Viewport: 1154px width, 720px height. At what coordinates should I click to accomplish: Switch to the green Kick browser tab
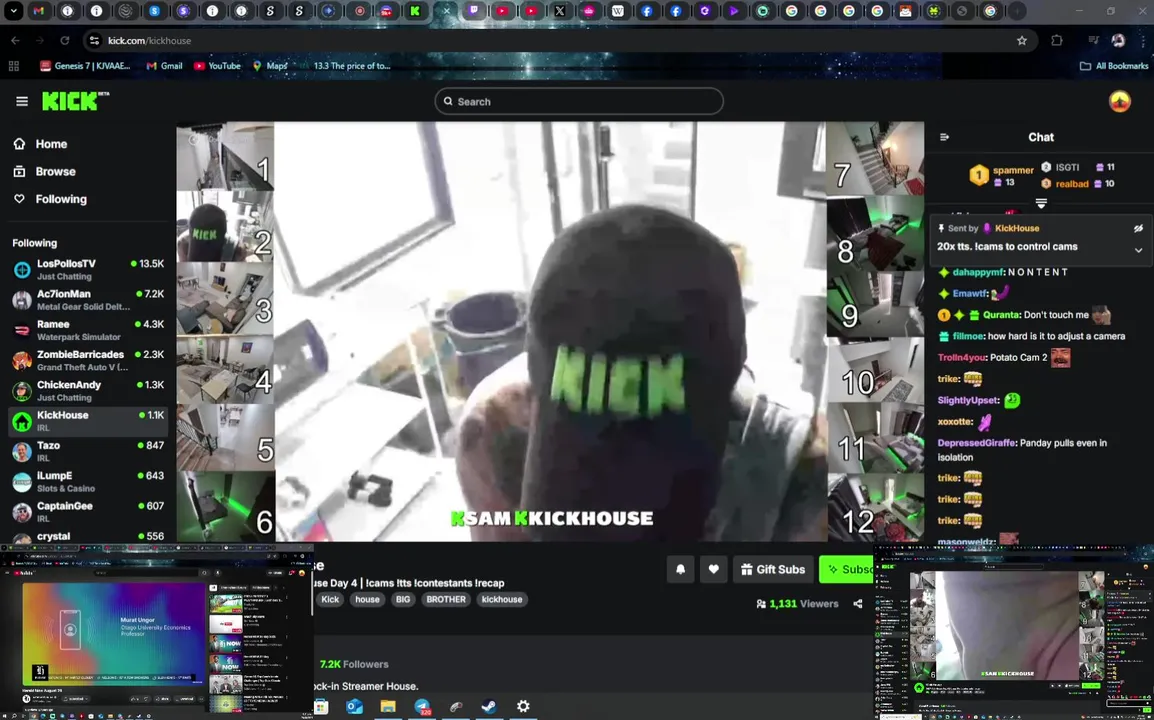point(415,11)
